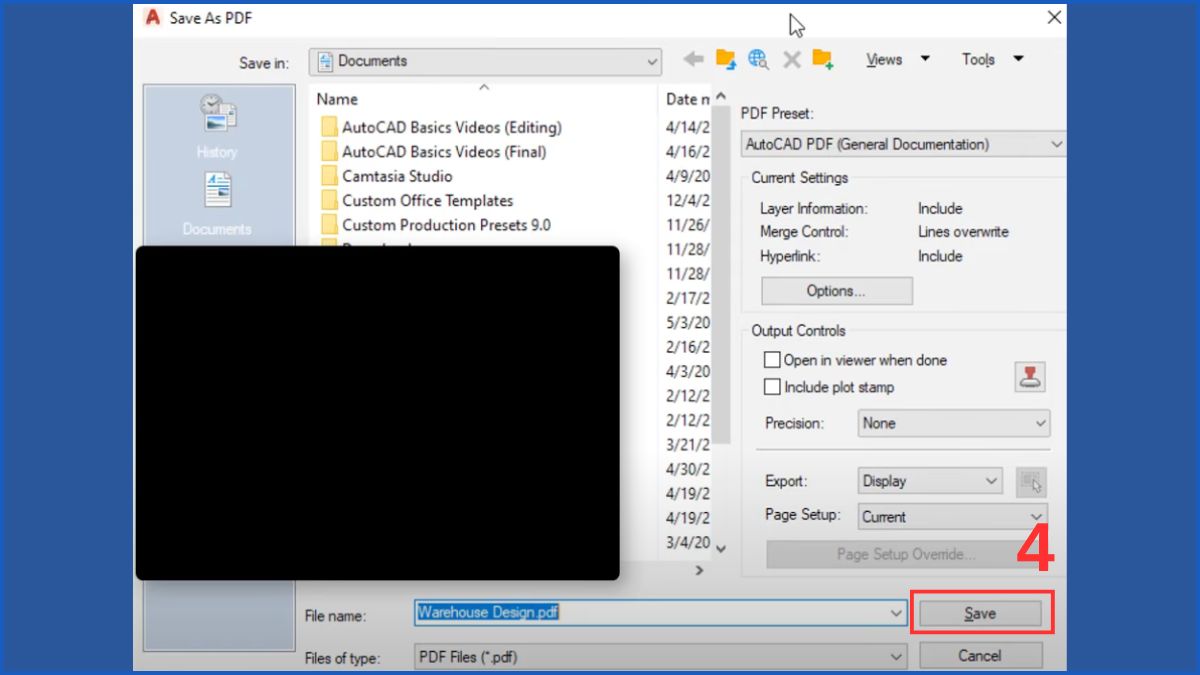
Task: Sort files by Date modified column header
Action: [x=687, y=99]
